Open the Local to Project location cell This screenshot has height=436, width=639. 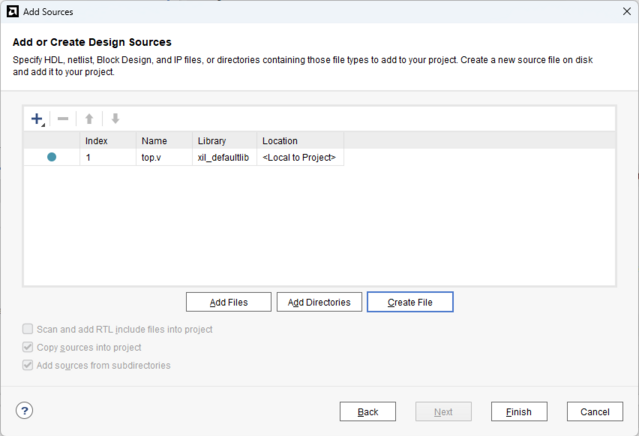point(300,157)
